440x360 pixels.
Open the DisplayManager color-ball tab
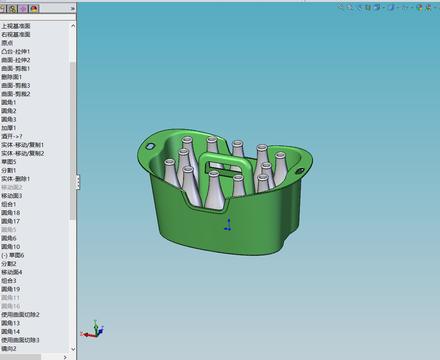pos(34,9)
